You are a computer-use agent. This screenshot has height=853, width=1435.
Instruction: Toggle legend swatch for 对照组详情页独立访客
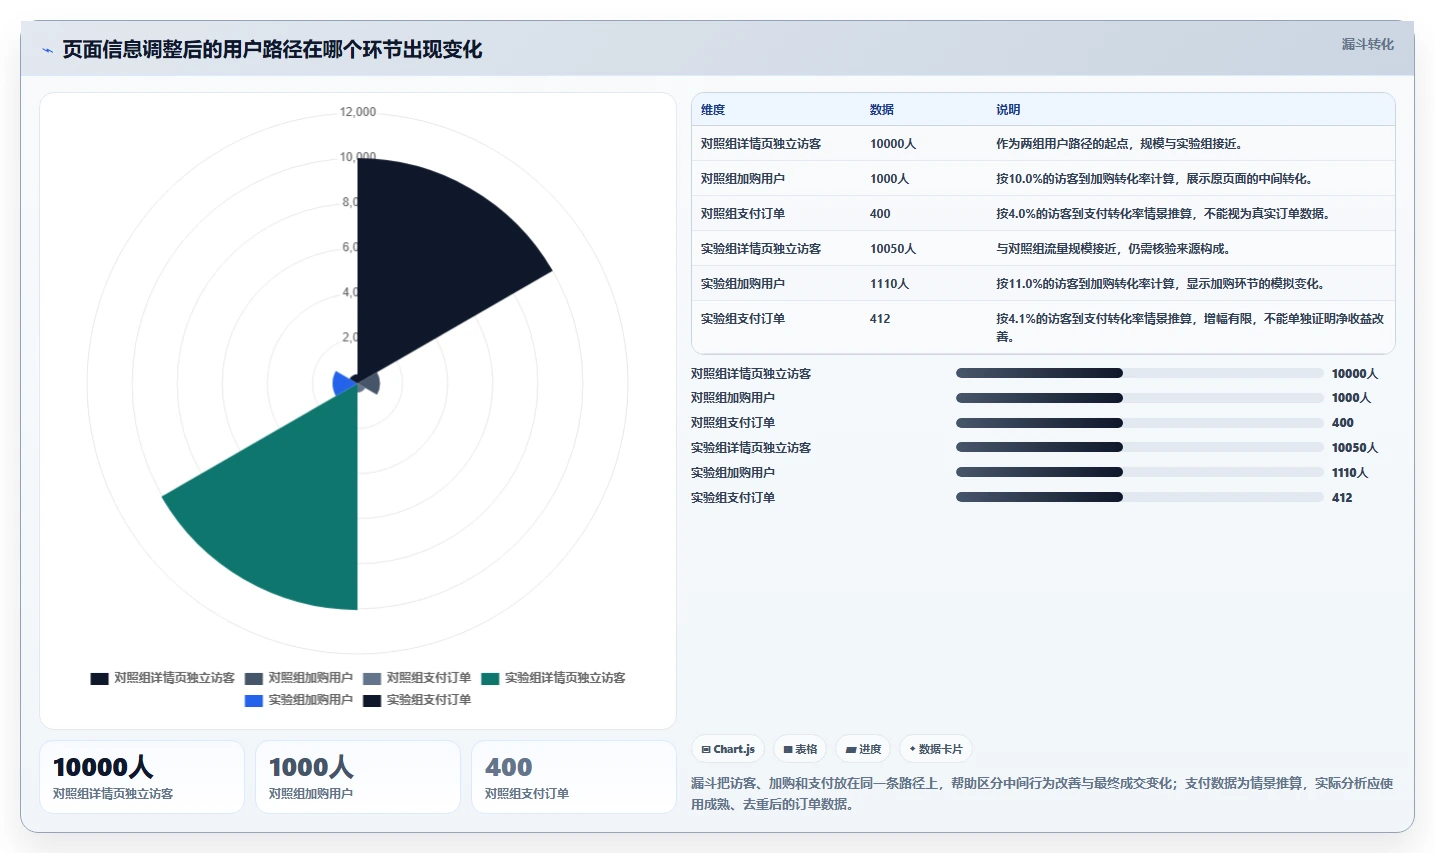tap(99, 678)
